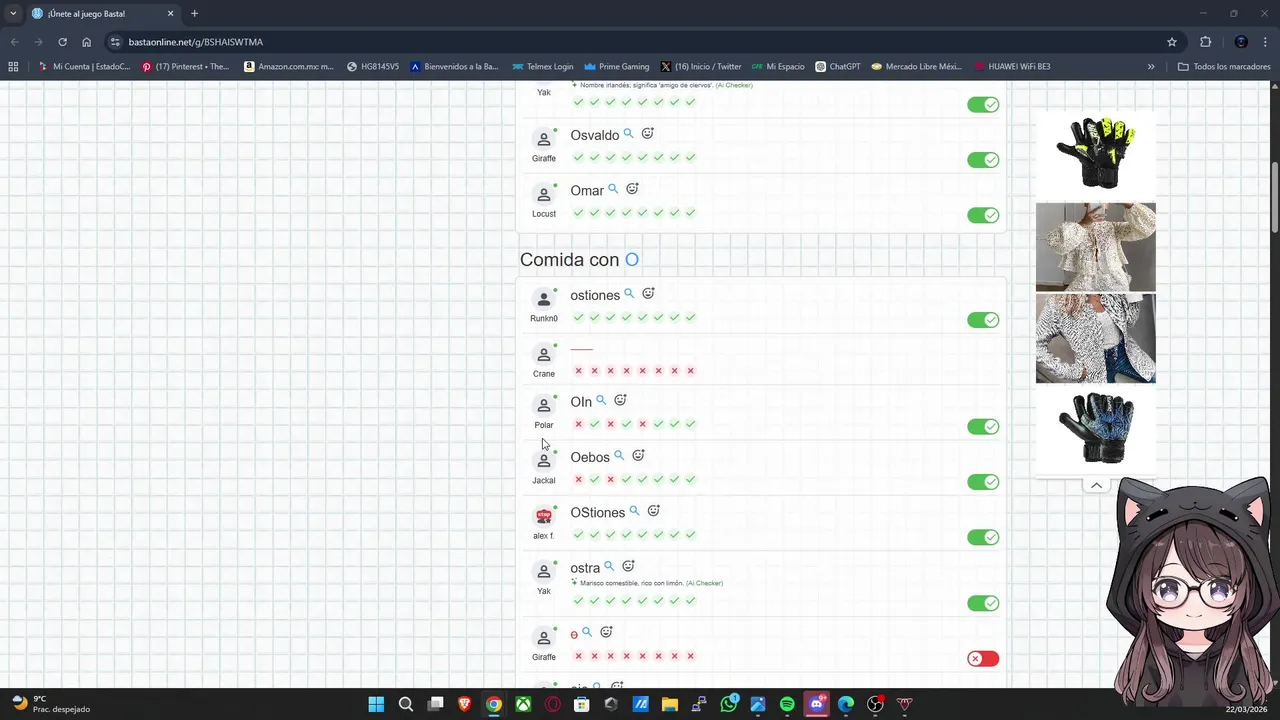Open the white ruffled blouse ad thumbnail
Screen dimensions: 1280x720
click(1096, 247)
